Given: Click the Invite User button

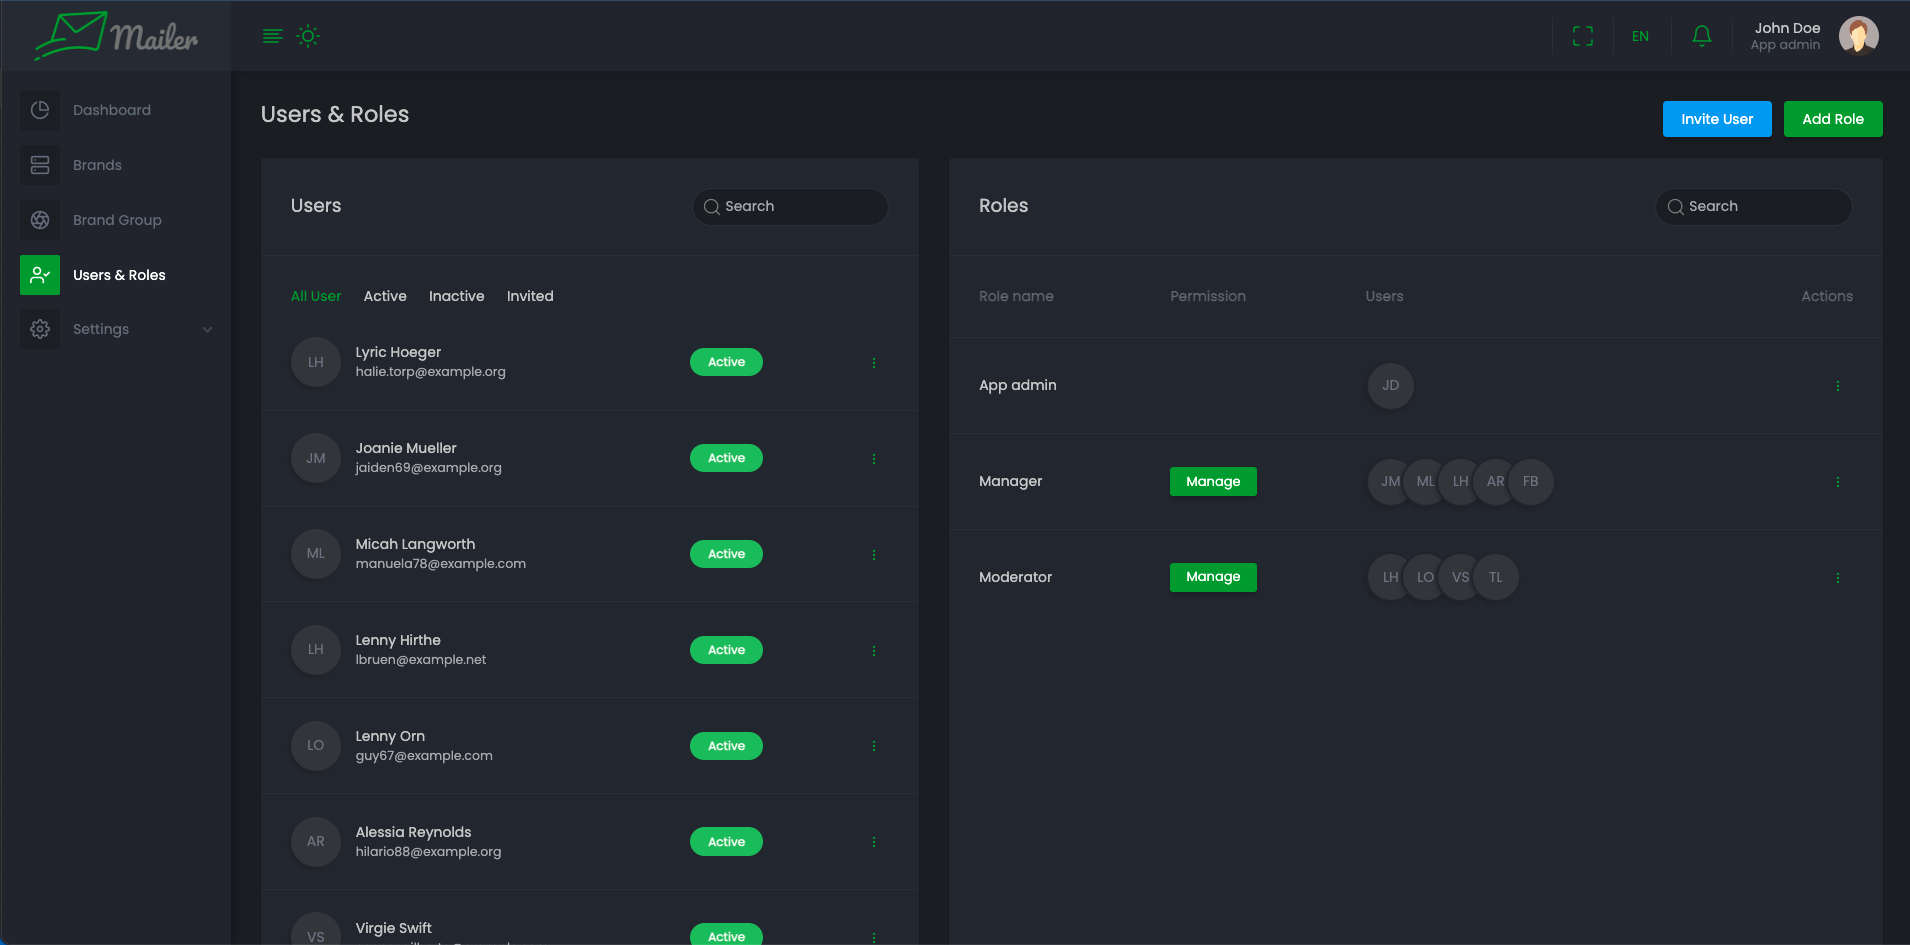Looking at the screenshot, I should 1716,119.
